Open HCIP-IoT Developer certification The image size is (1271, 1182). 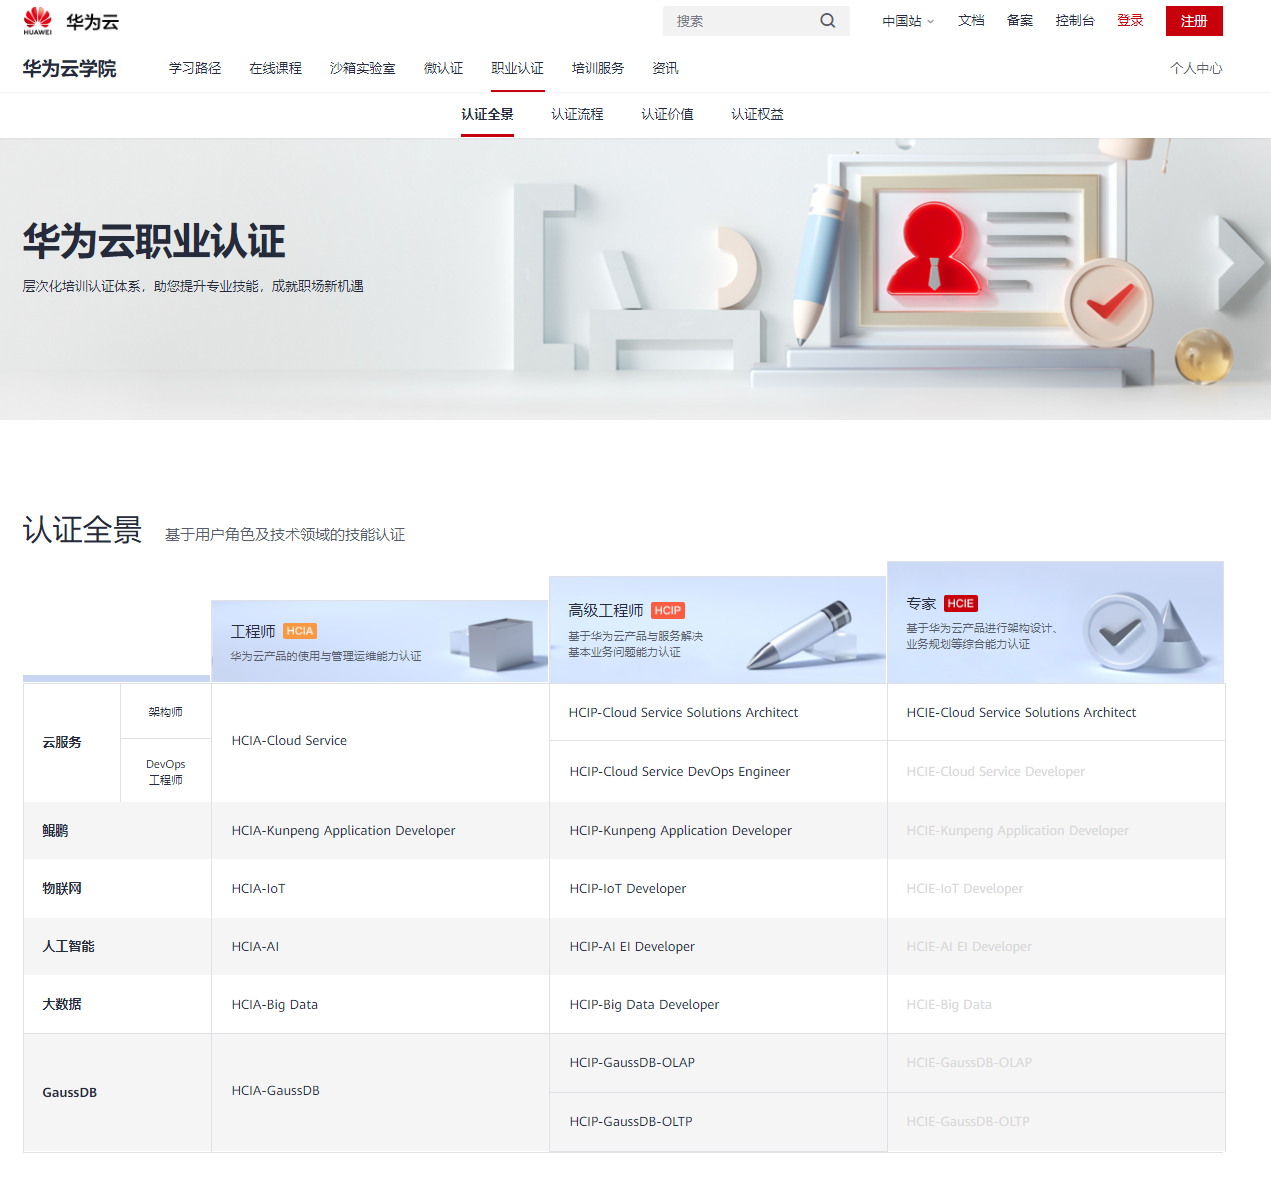[628, 889]
